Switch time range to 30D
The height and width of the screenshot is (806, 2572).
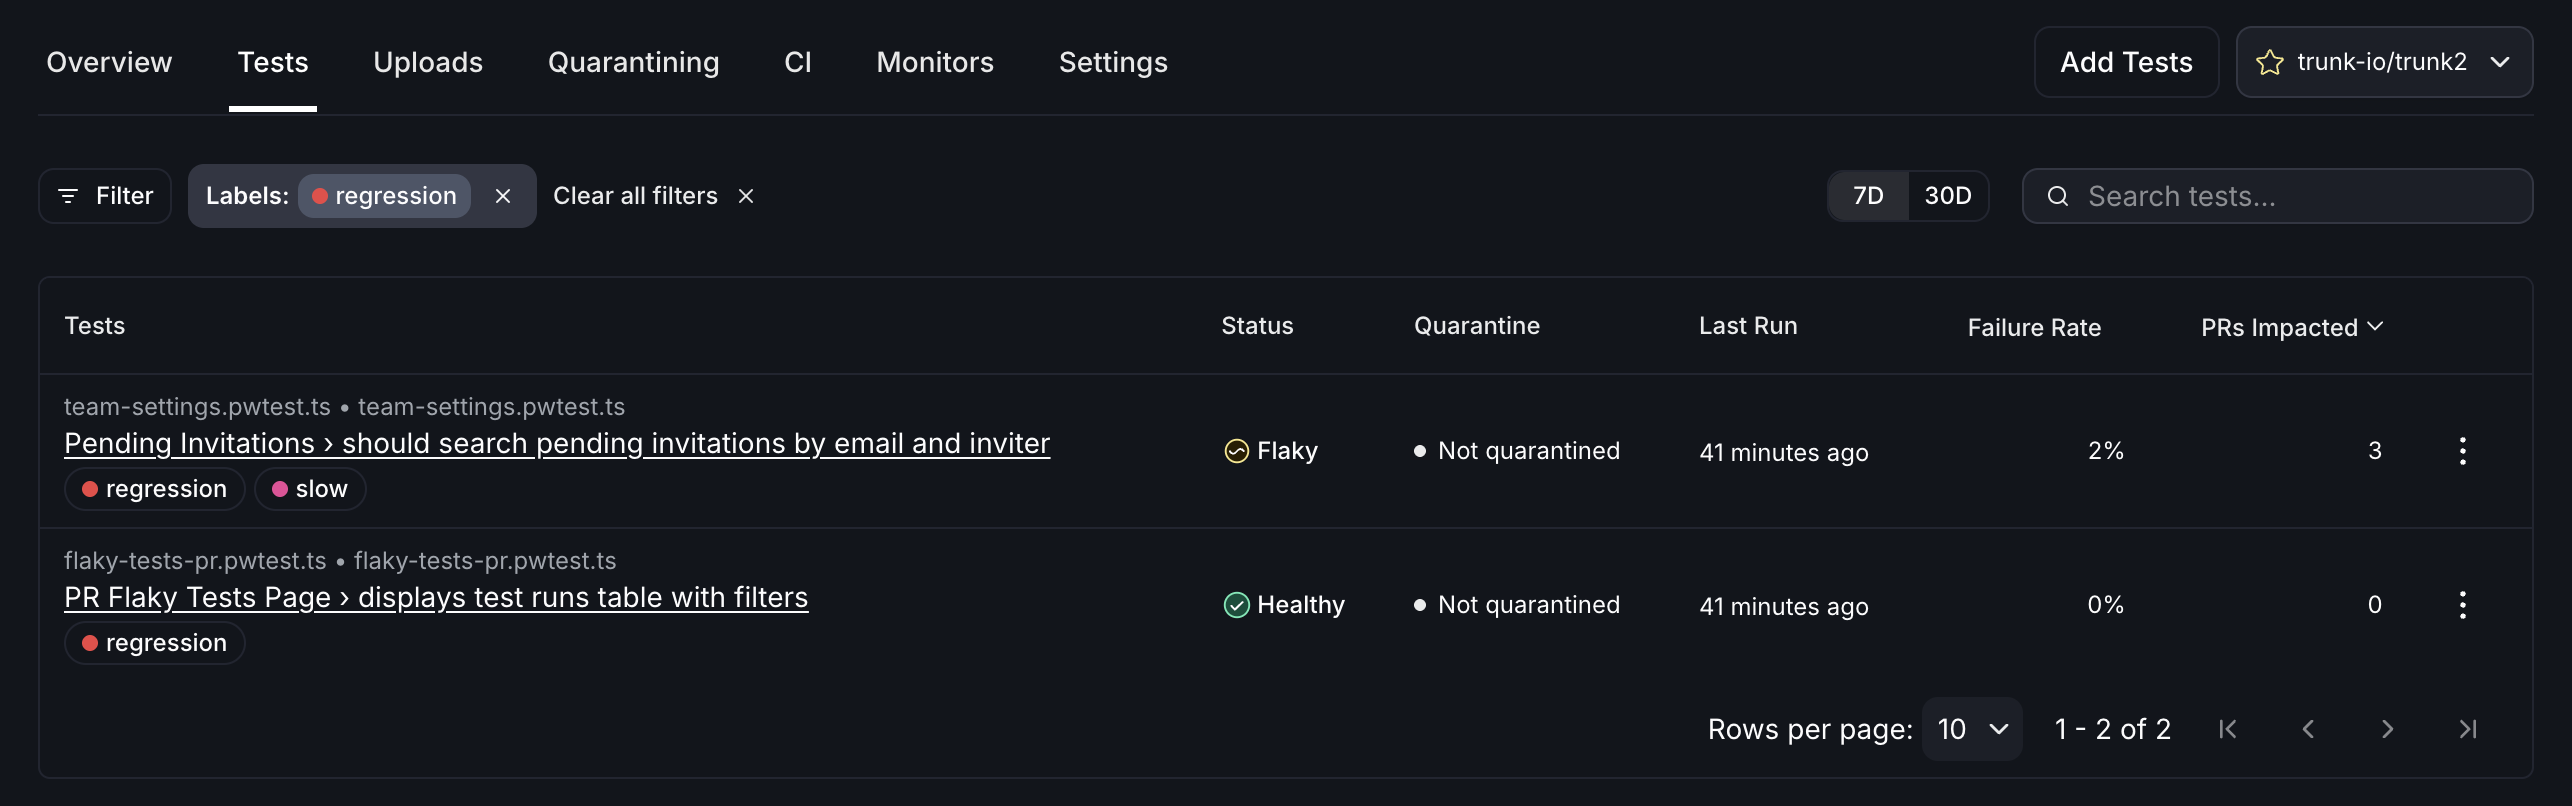[1947, 196]
